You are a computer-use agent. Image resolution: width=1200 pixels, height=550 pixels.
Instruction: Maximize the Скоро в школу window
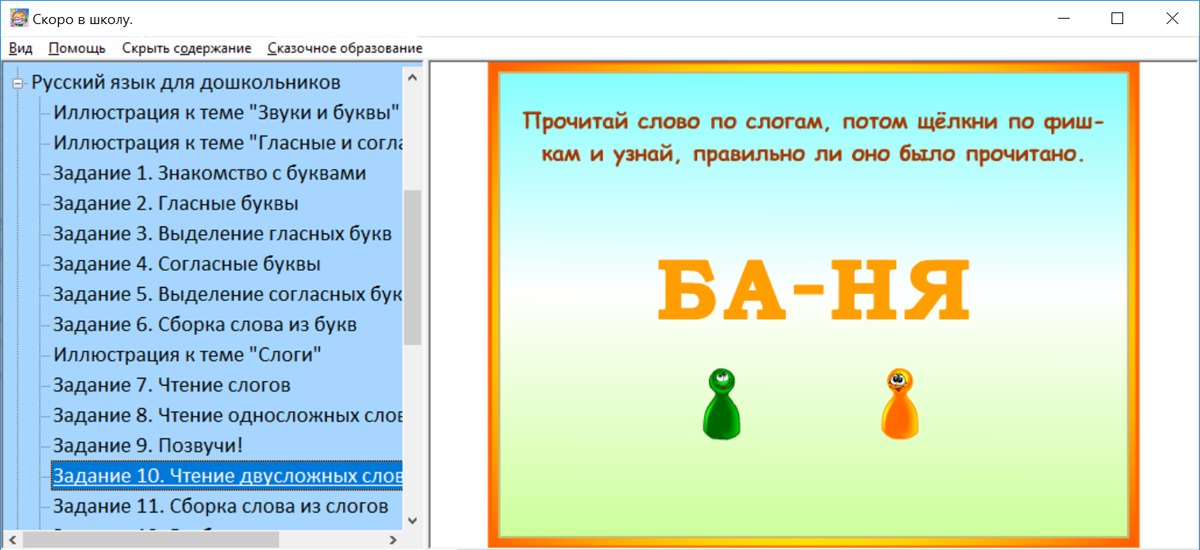pyautogui.click(x=1117, y=19)
